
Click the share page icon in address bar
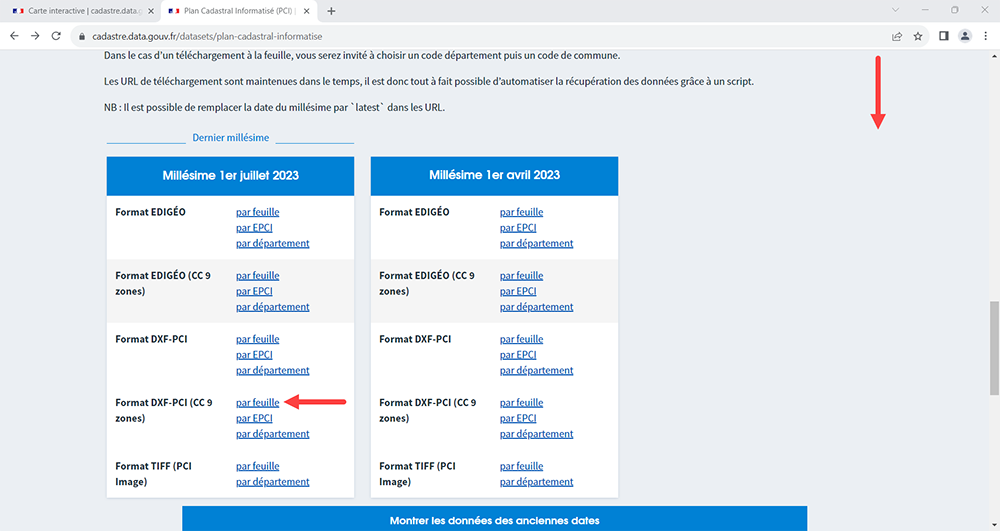(897, 35)
